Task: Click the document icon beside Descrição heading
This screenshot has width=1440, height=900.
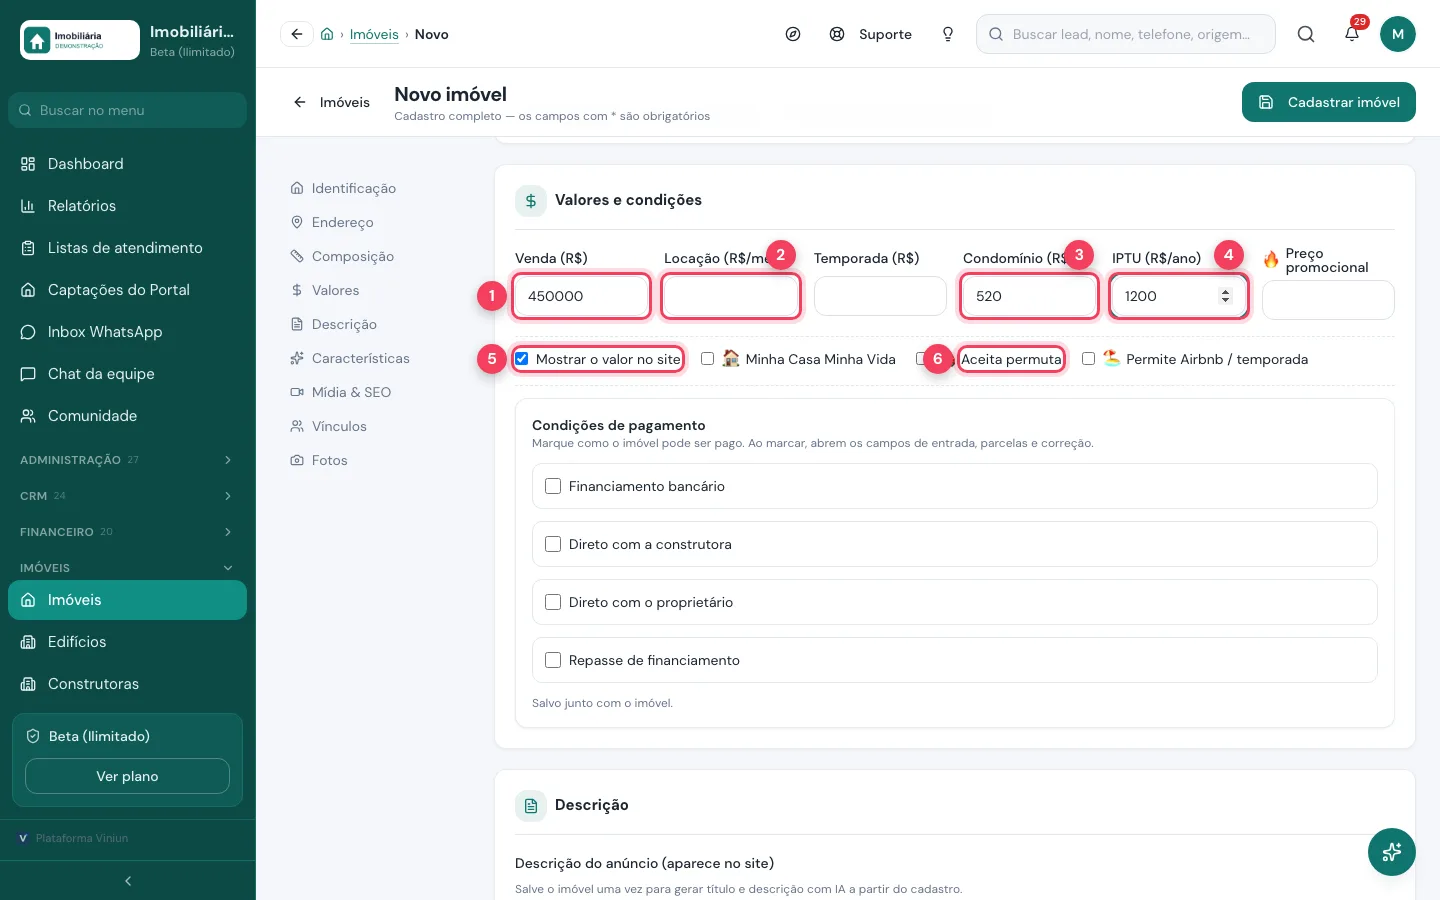Action: [x=531, y=806]
